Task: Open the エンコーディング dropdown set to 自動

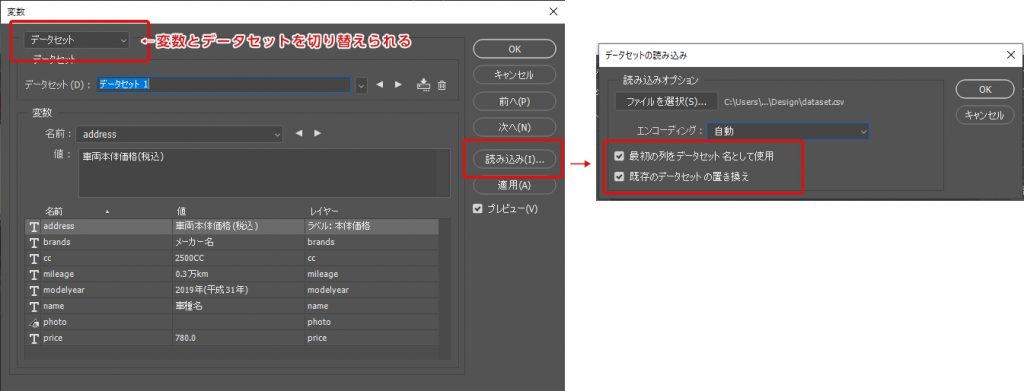Action: point(788,131)
